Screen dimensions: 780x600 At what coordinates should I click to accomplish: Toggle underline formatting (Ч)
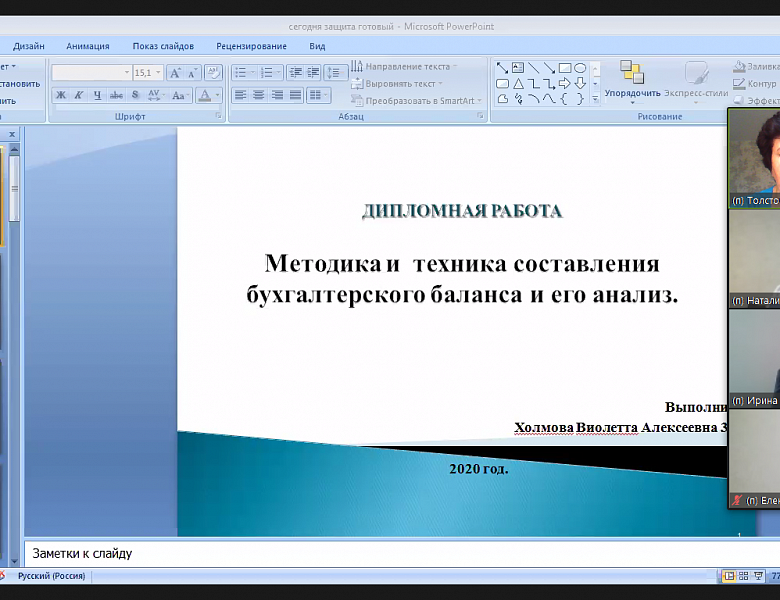[x=98, y=95]
